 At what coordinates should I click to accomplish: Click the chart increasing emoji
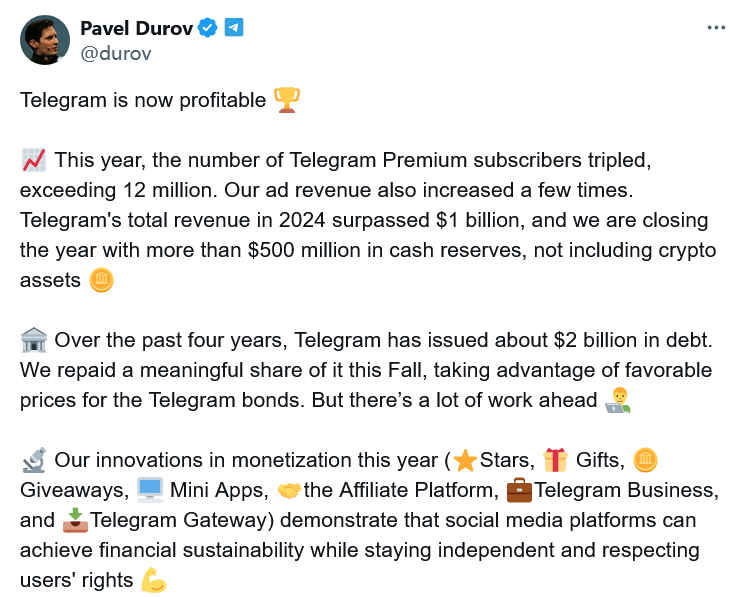34,160
